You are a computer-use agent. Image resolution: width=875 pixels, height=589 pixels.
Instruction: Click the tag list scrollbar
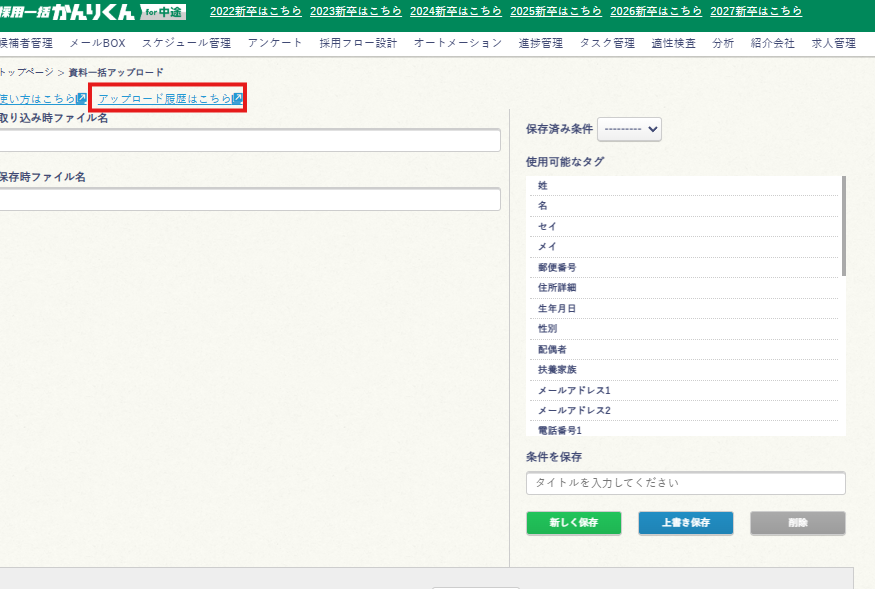[844, 226]
